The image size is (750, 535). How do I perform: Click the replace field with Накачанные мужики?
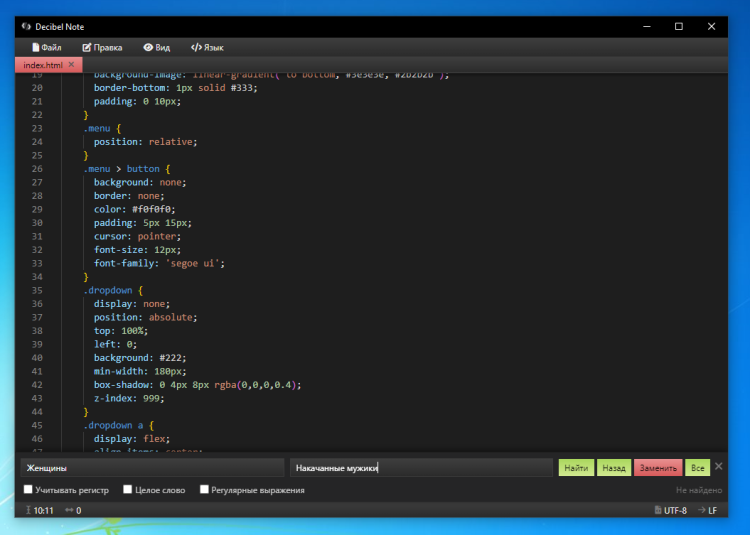pyautogui.click(x=420, y=468)
